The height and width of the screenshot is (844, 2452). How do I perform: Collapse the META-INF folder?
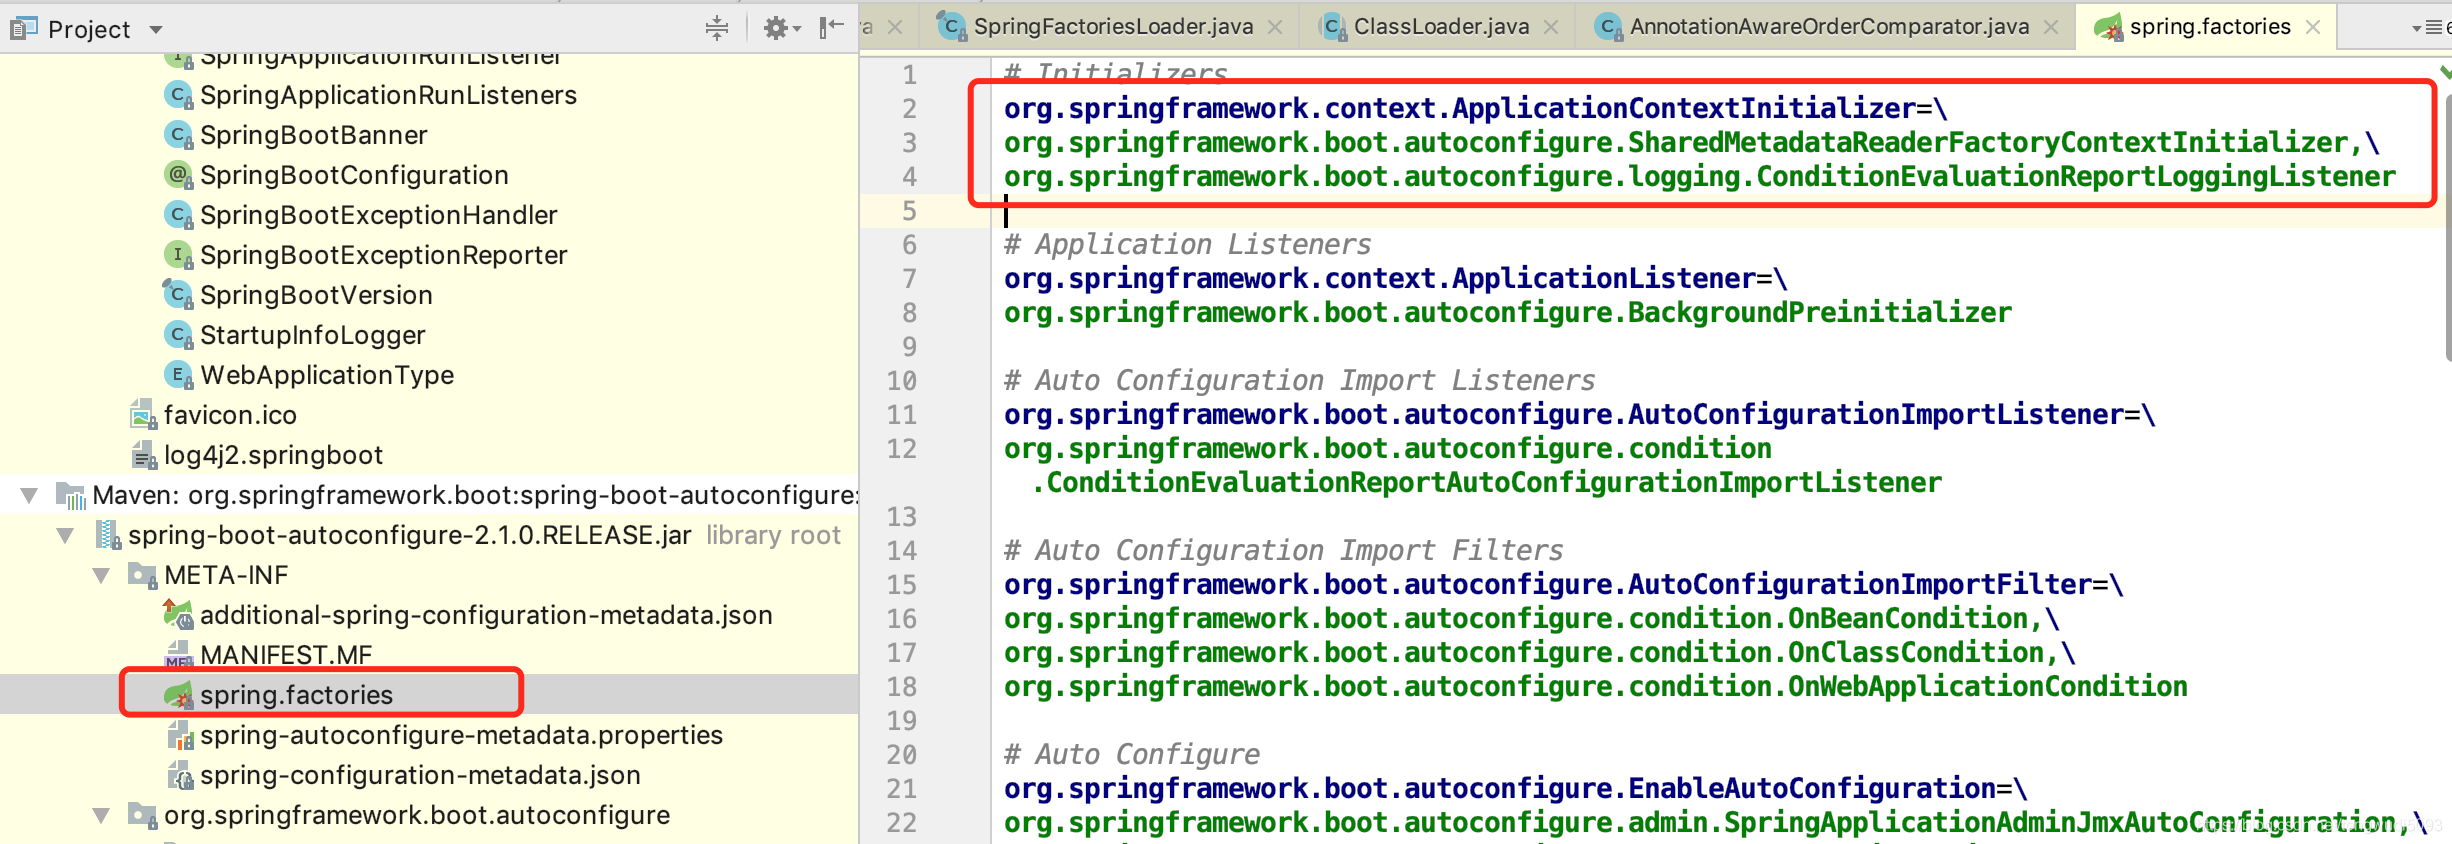coord(102,575)
